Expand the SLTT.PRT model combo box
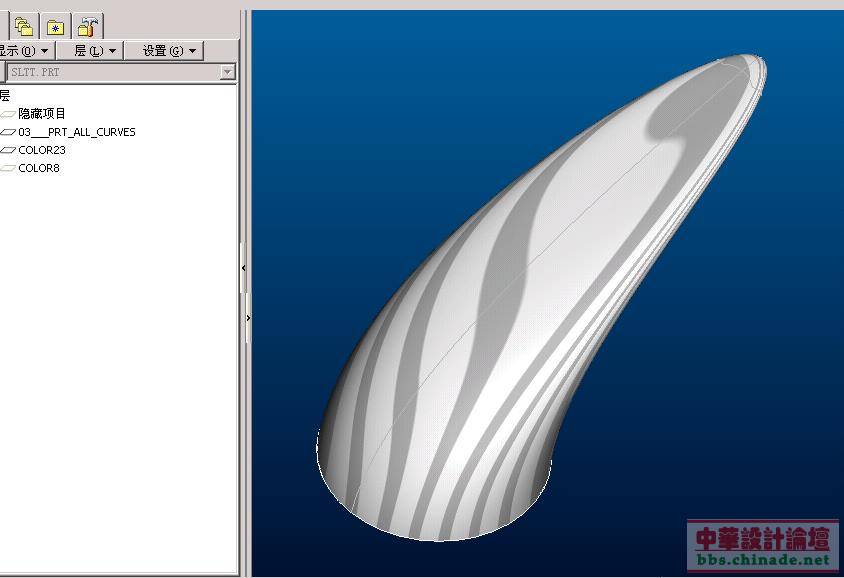Viewport: 844px width, 578px height. coord(227,72)
